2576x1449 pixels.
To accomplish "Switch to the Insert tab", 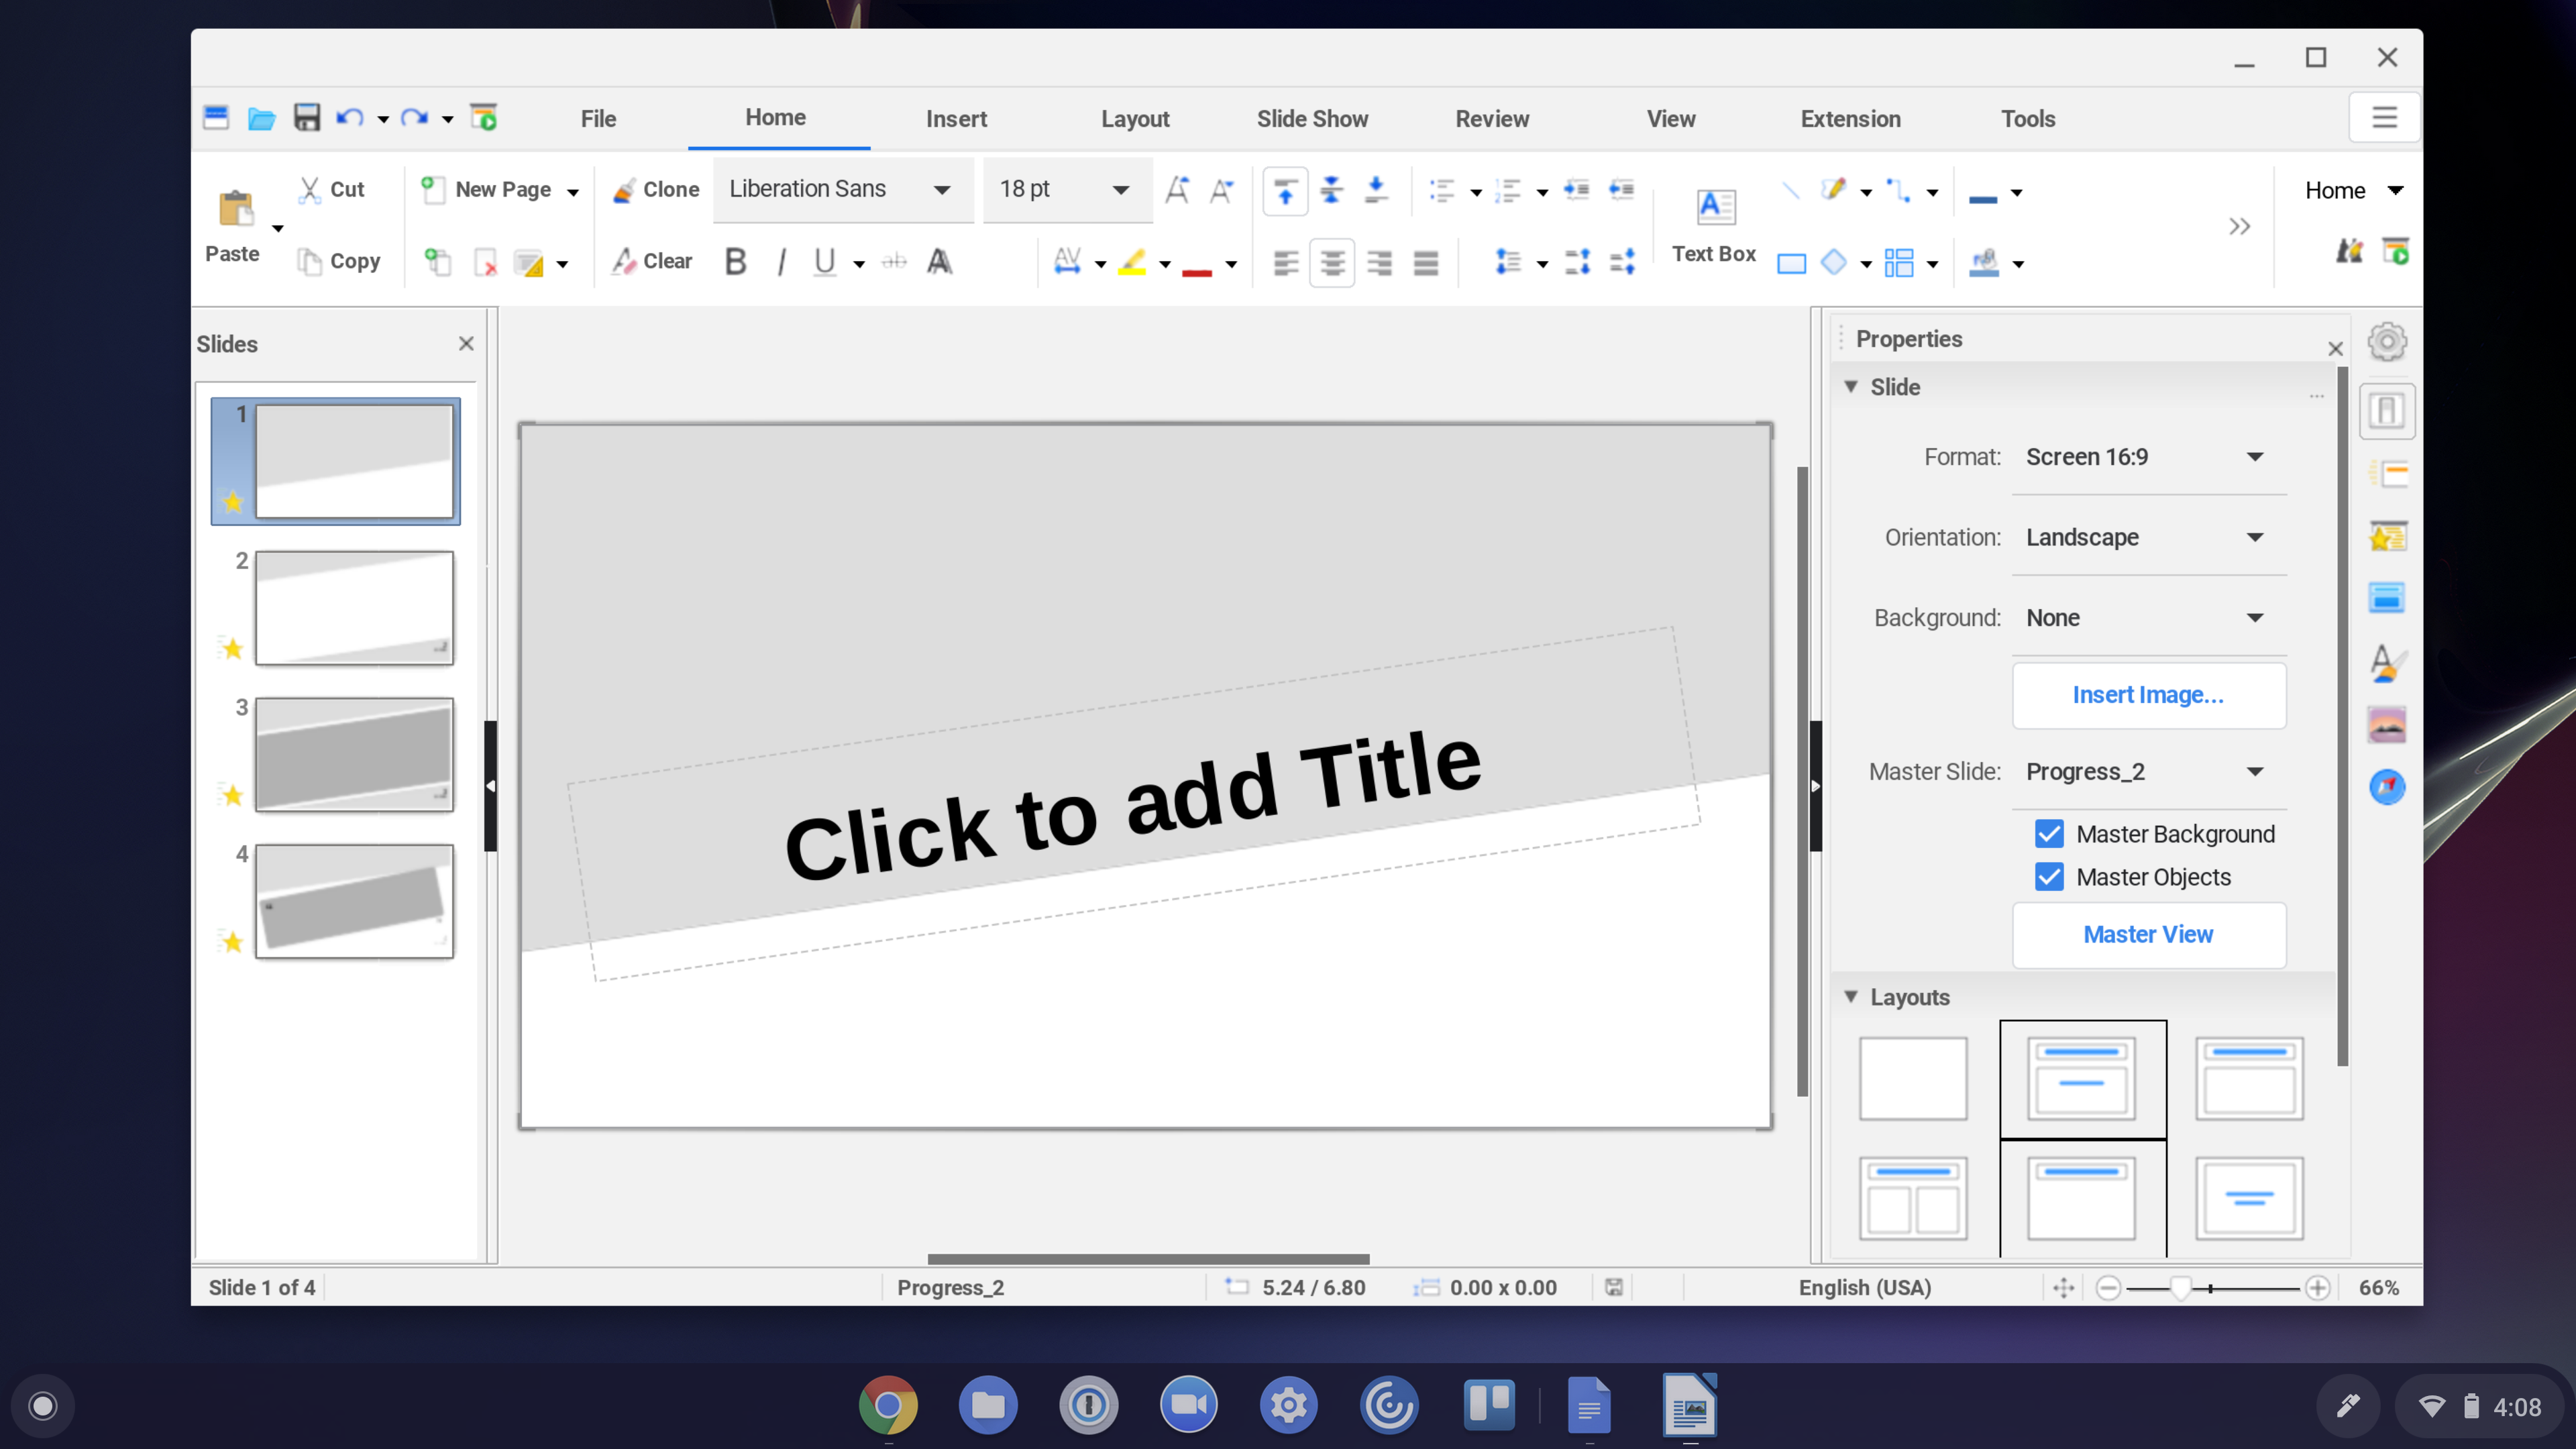I will click(x=956, y=118).
